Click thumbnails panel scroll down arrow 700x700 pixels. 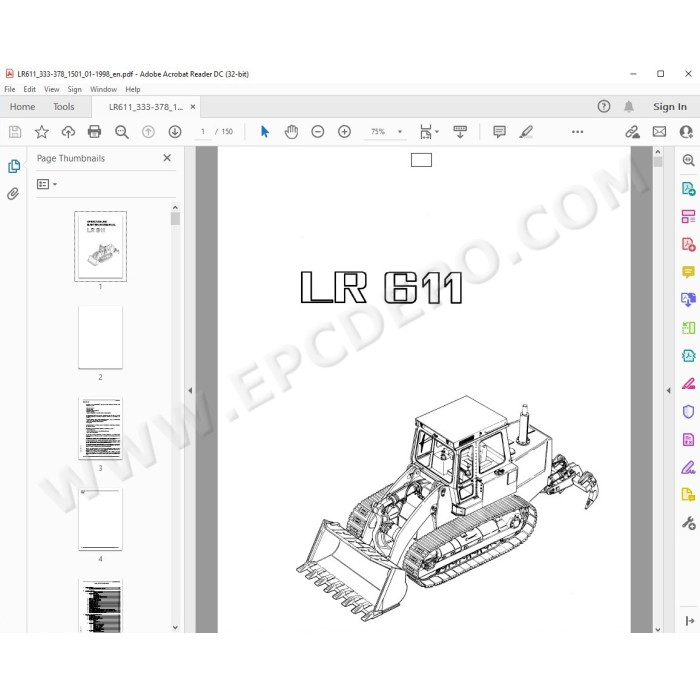(x=175, y=627)
